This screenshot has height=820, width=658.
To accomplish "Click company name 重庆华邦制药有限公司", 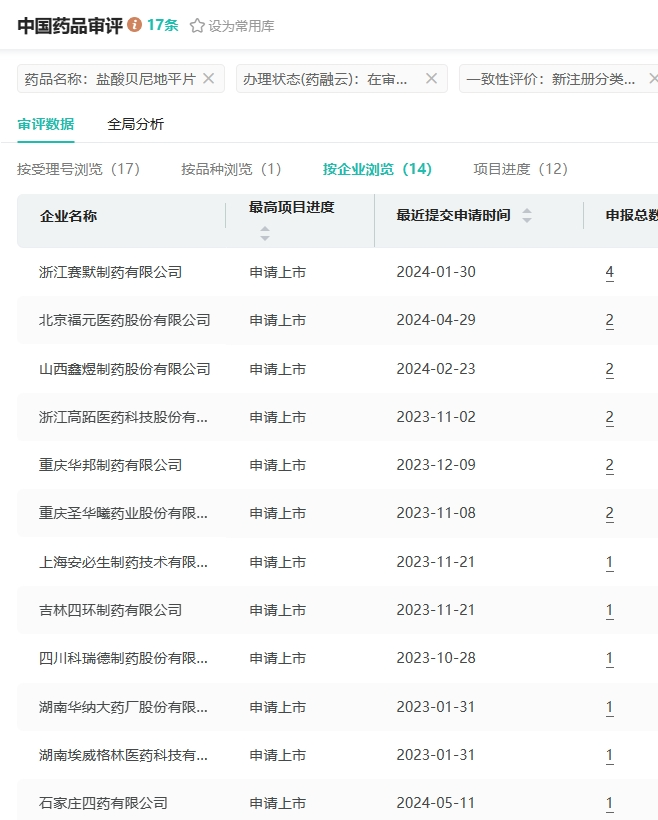I will (110, 465).
